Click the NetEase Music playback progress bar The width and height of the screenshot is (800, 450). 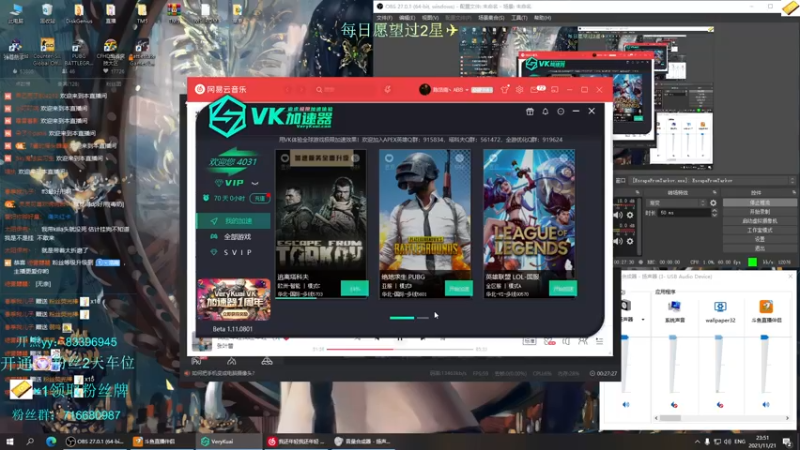[x=400, y=349]
